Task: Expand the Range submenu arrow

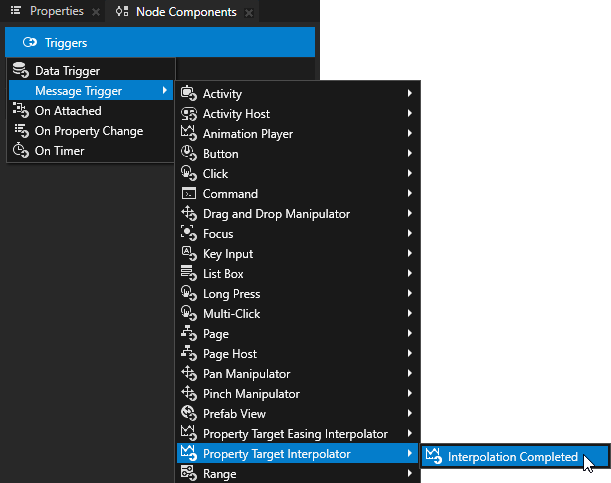Action: (x=410, y=474)
